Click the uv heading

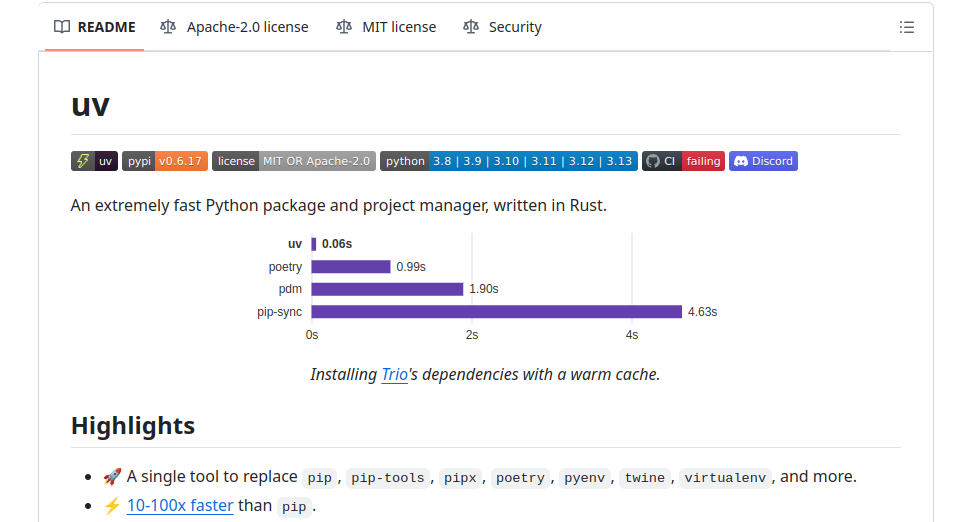[x=91, y=105]
